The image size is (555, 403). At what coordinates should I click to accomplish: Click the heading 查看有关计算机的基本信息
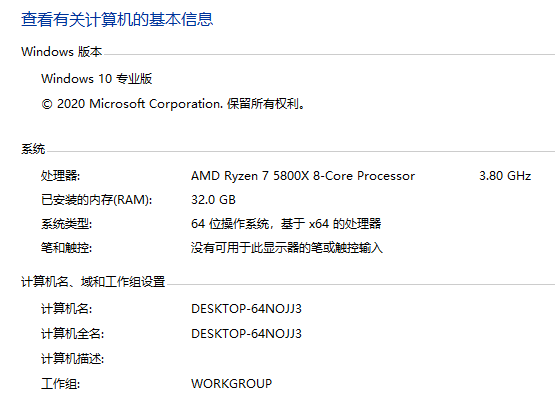[117, 19]
